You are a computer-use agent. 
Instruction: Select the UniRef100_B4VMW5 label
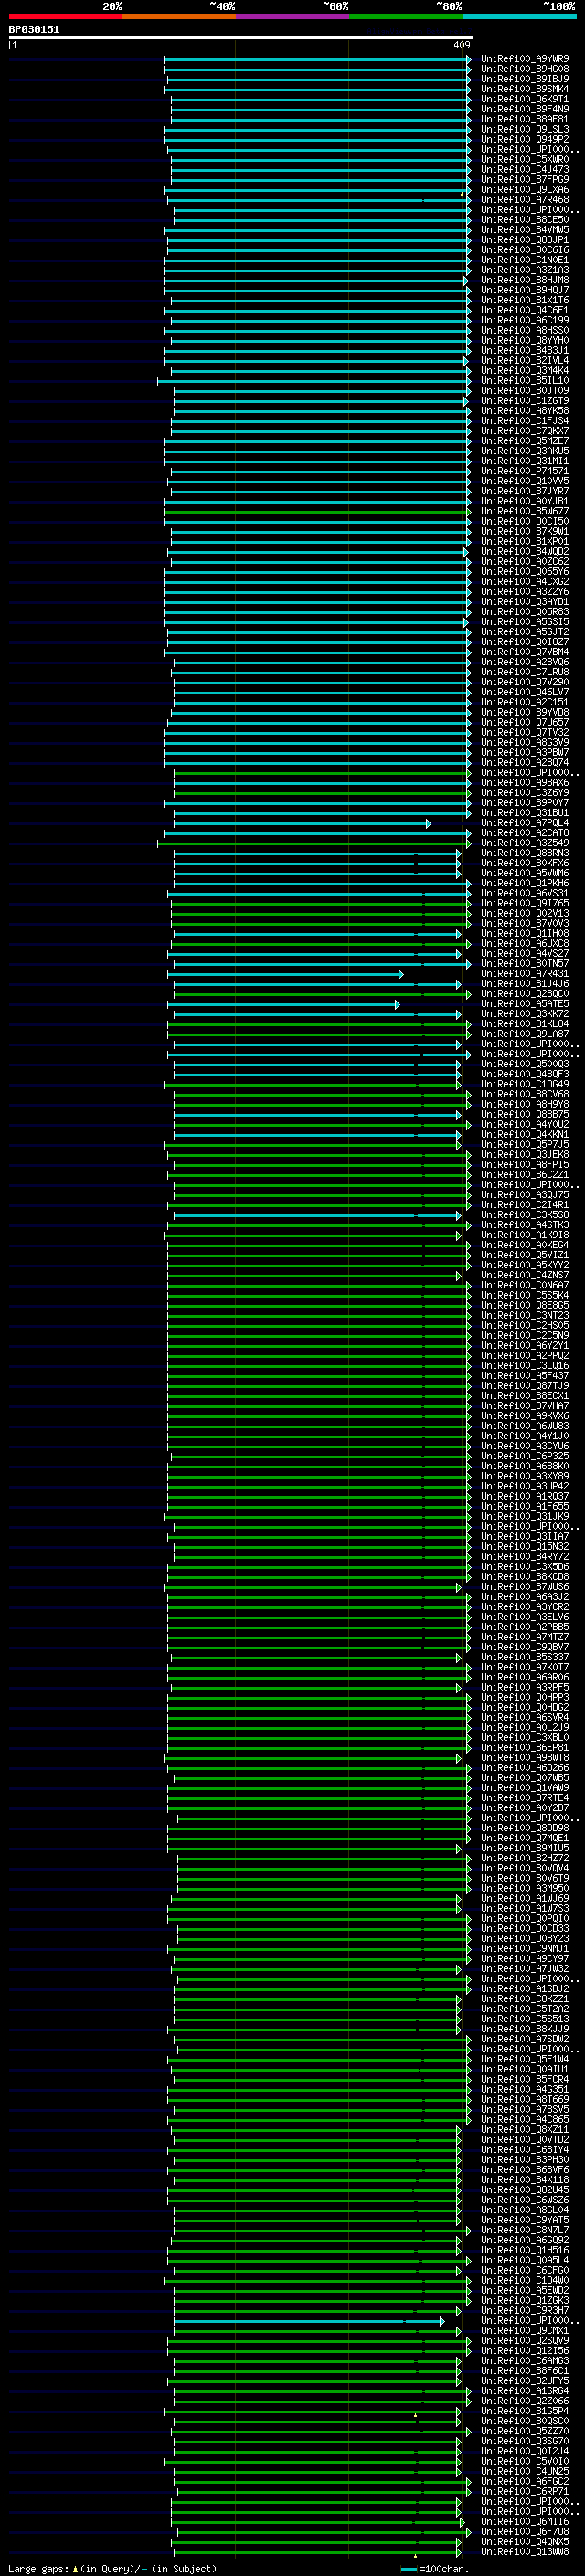point(524,230)
